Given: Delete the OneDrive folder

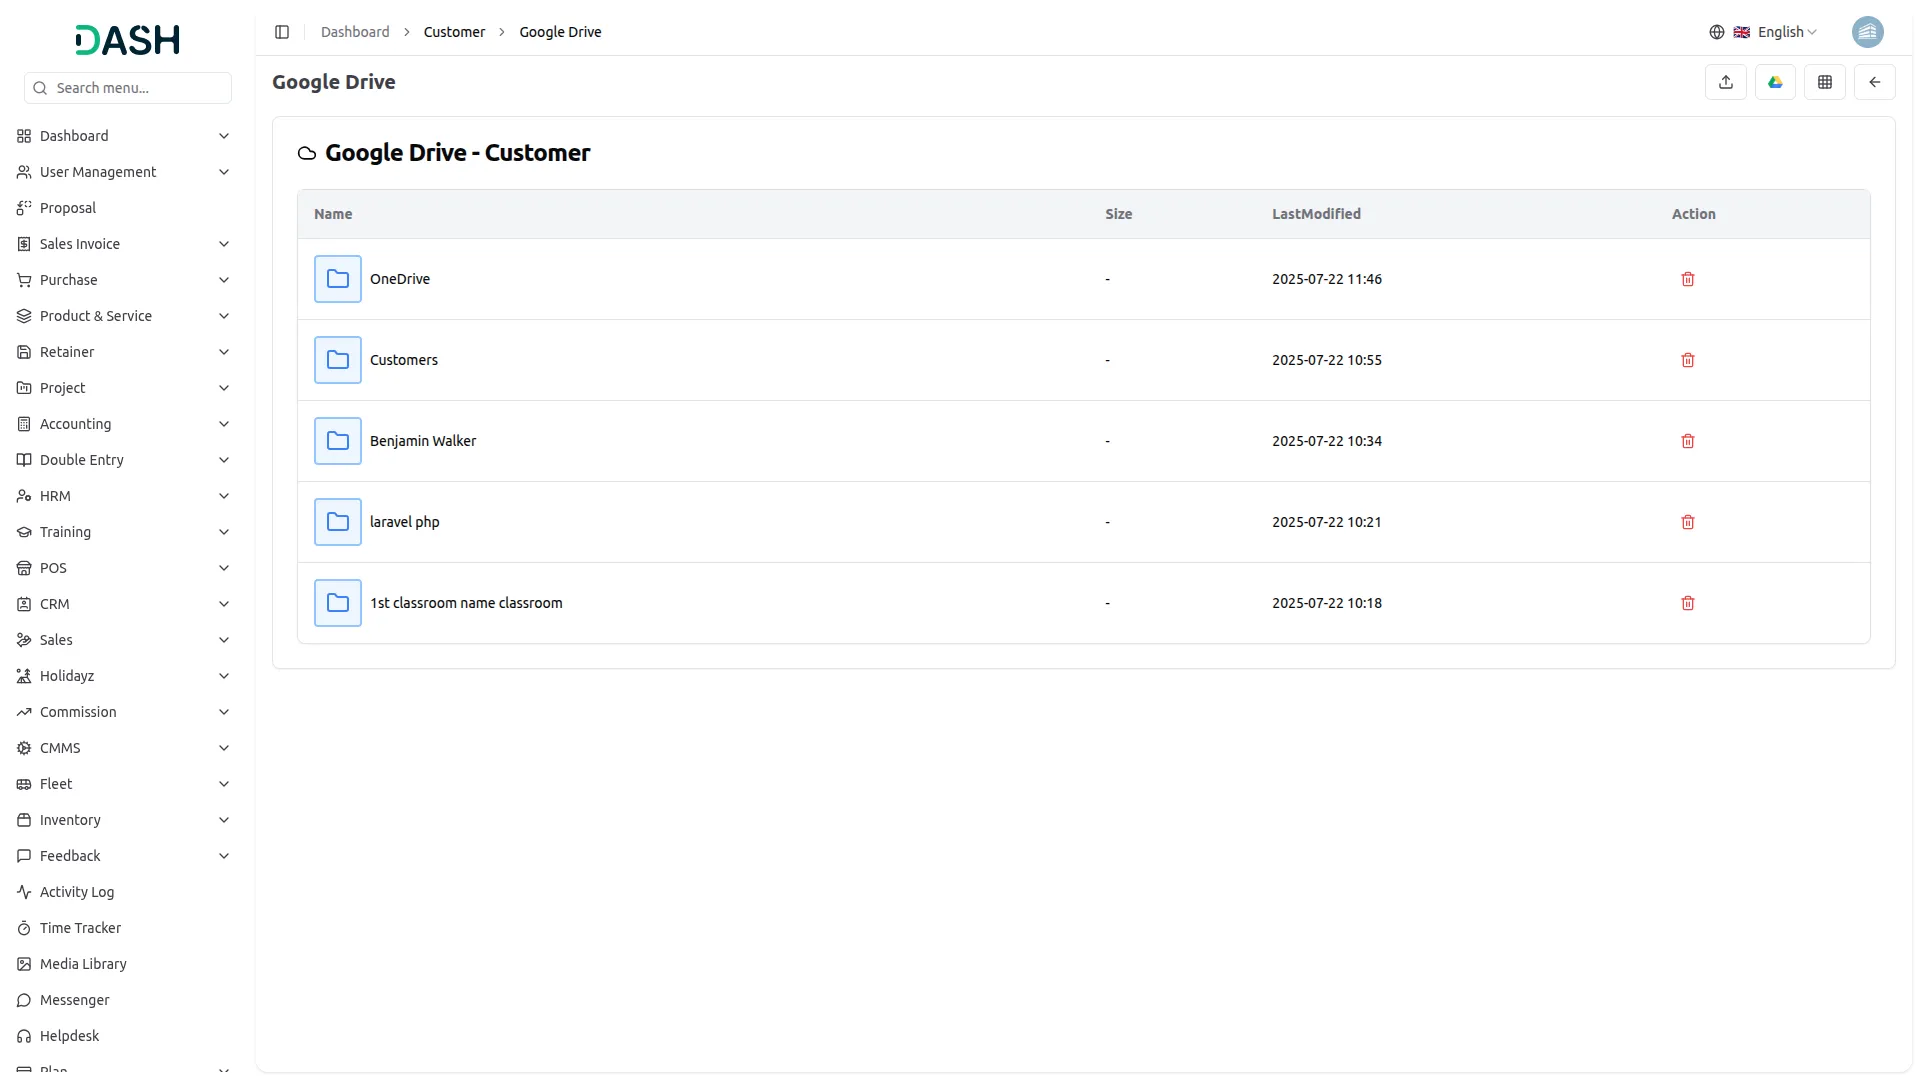Looking at the screenshot, I should pyautogui.click(x=1687, y=279).
